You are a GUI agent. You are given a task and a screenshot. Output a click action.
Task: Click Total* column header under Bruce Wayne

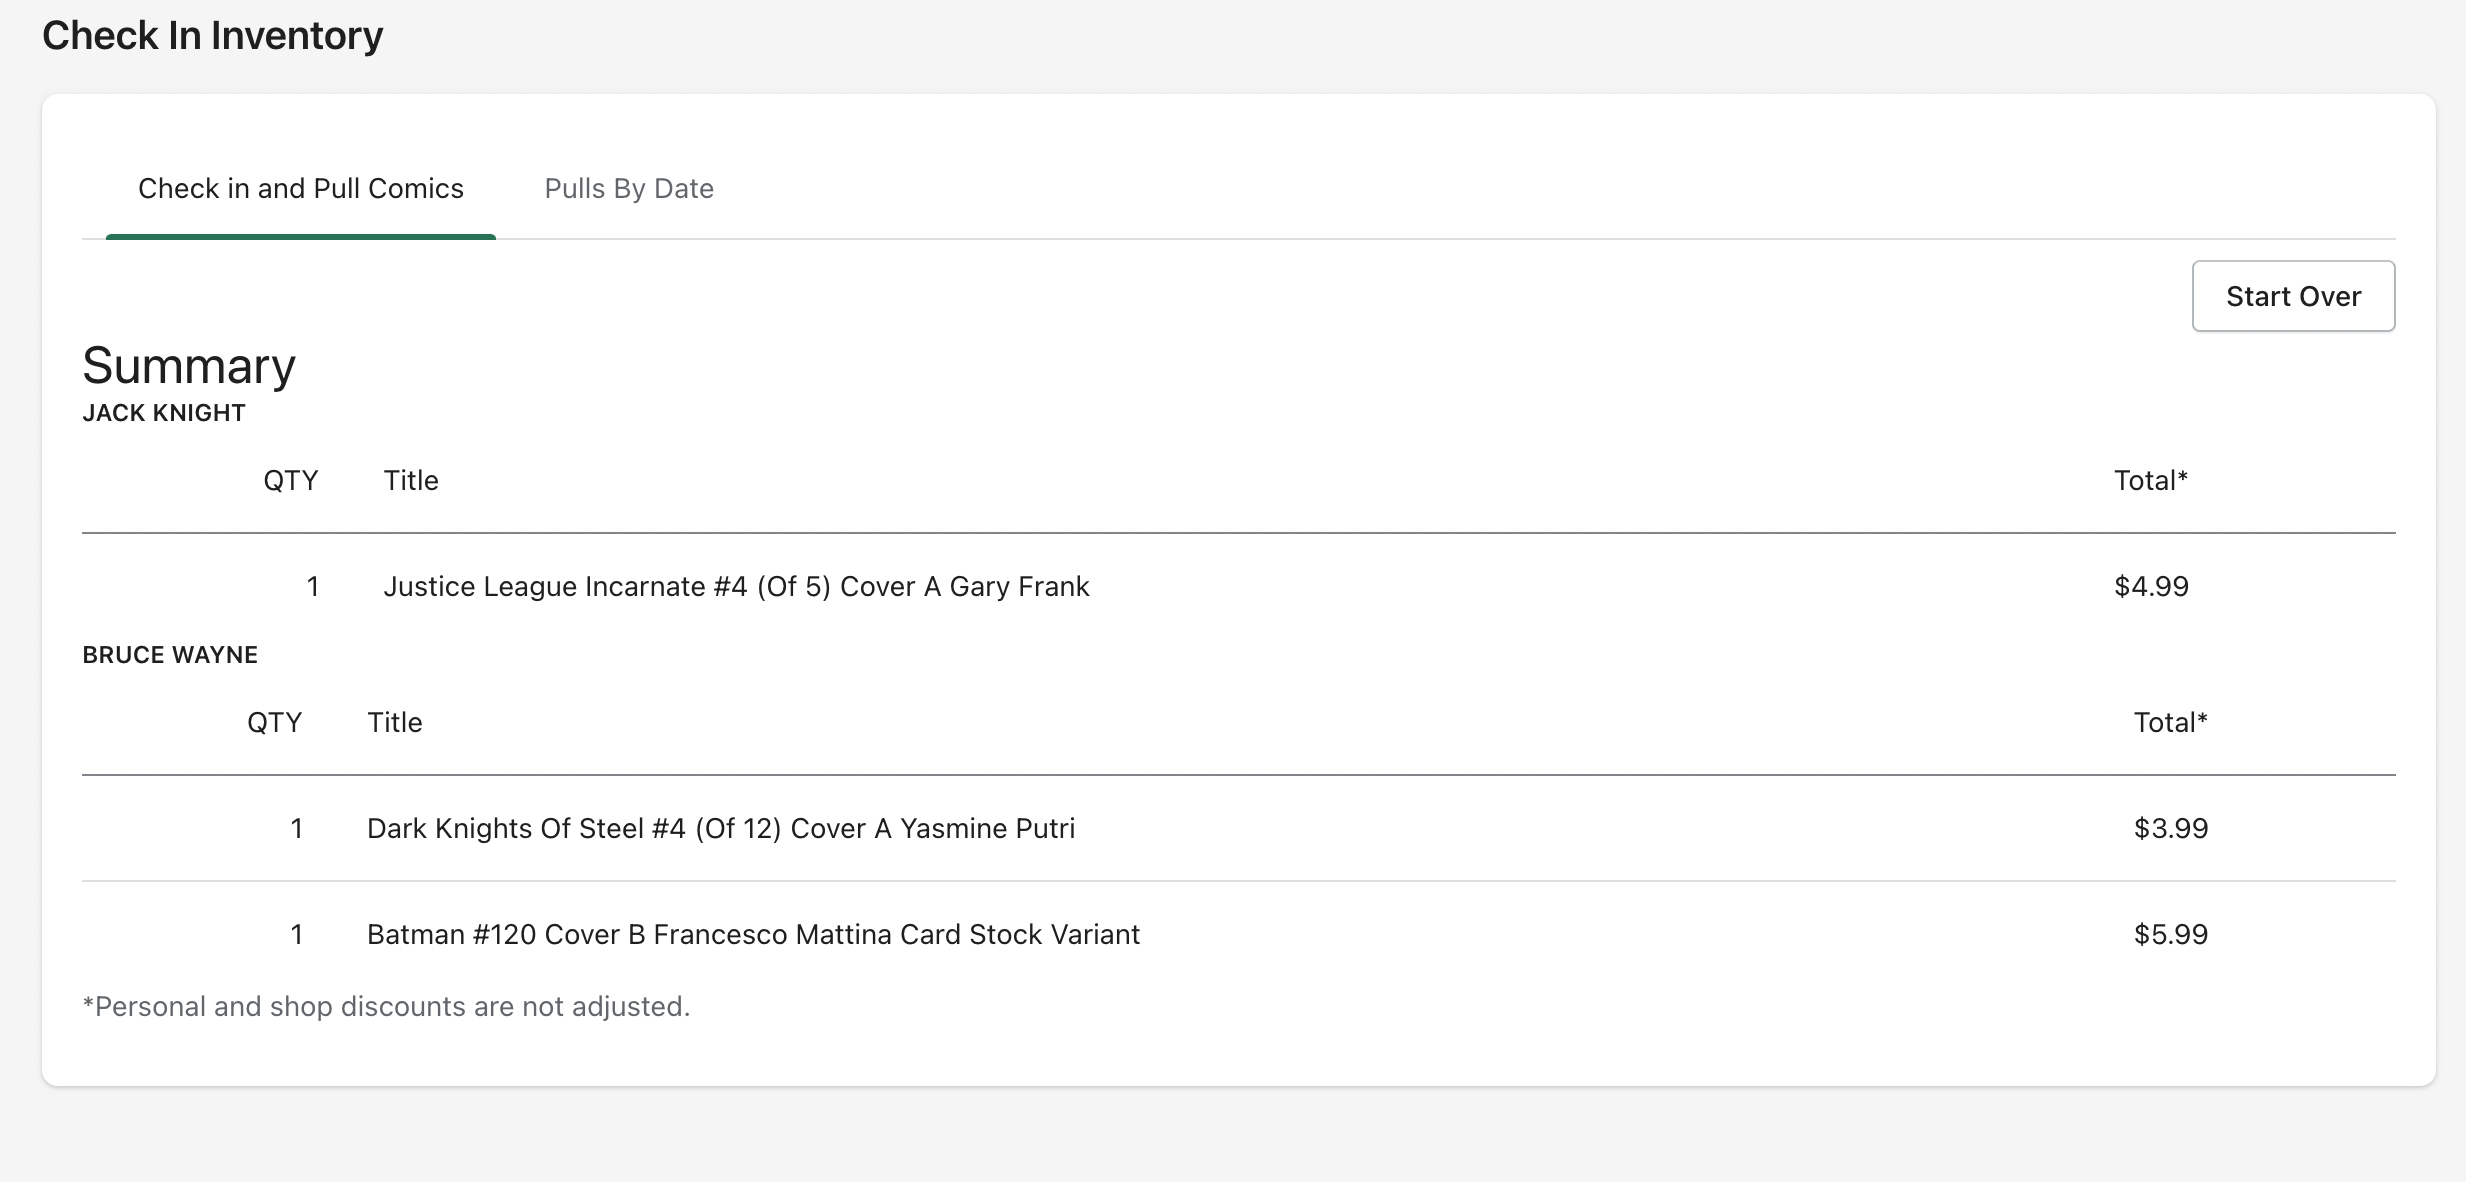point(2170,723)
